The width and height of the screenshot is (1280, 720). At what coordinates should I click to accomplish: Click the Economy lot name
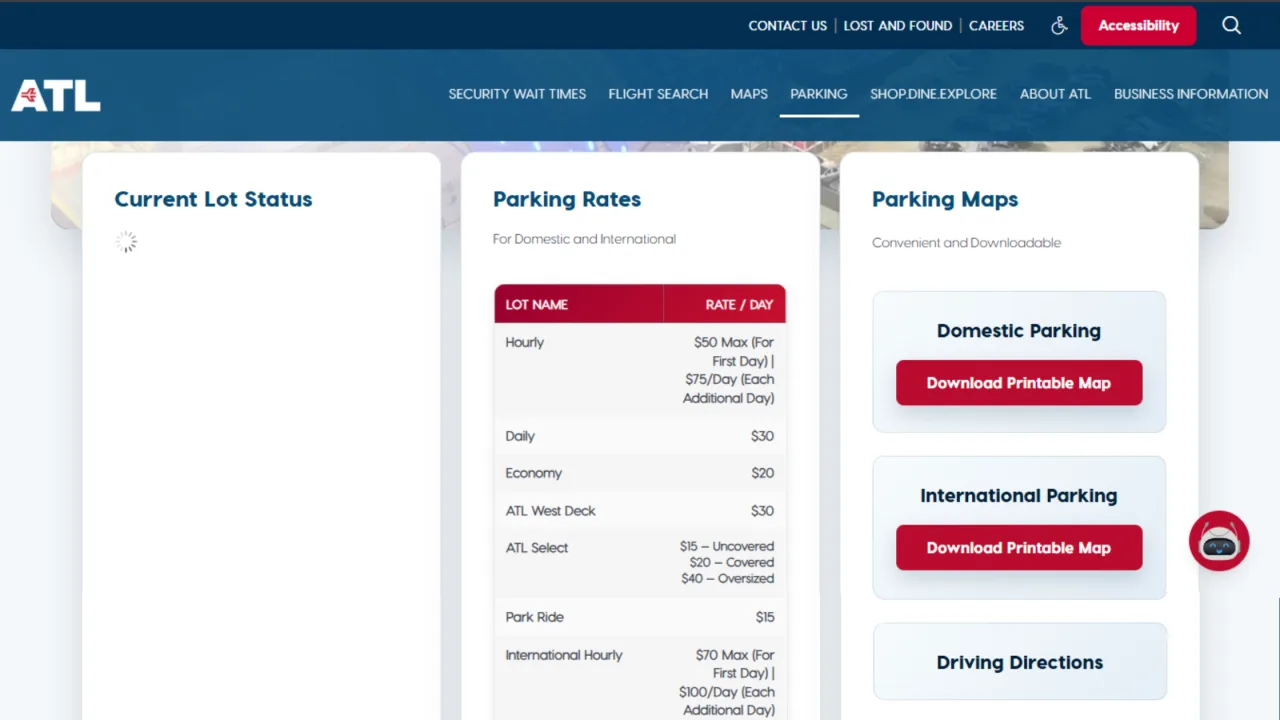coord(533,473)
